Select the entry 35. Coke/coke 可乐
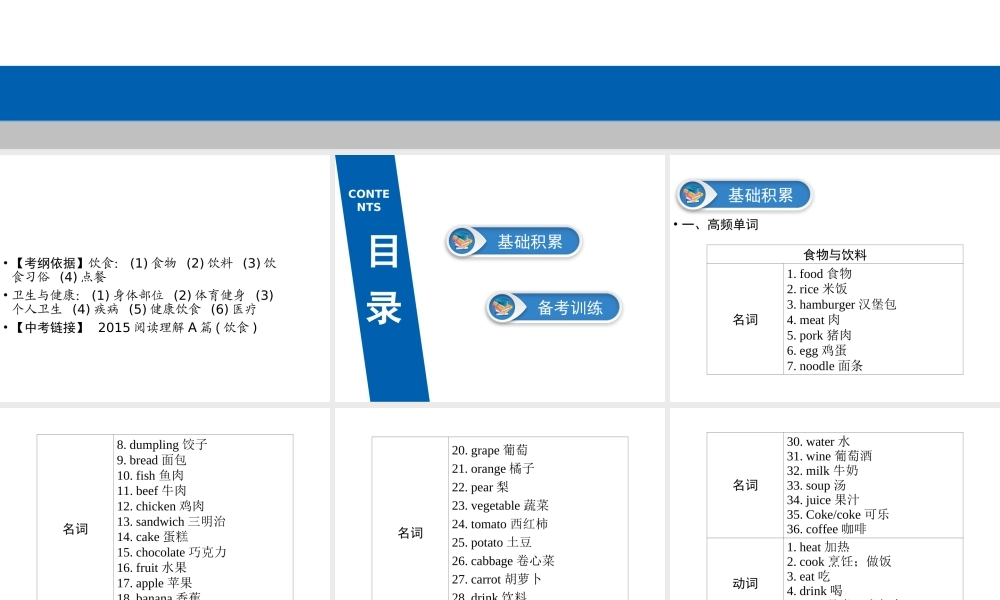Image resolution: width=1000 pixels, height=600 pixels. (838, 515)
